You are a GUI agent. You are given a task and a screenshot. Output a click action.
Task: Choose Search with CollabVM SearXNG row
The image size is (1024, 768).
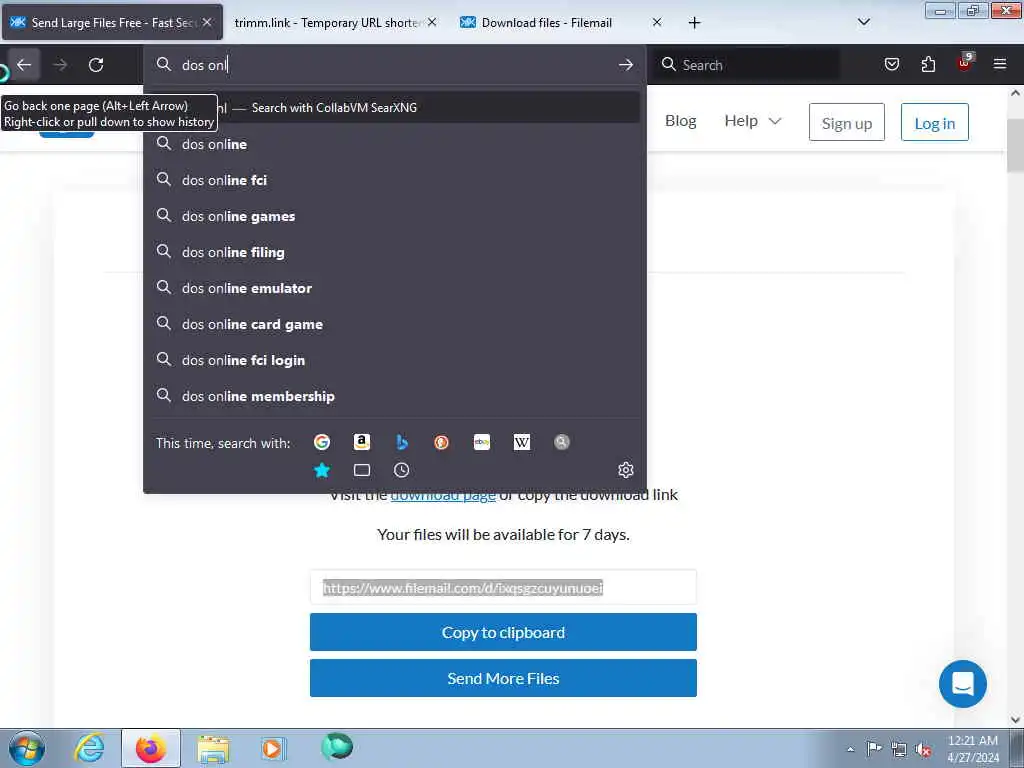tap(394, 107)
